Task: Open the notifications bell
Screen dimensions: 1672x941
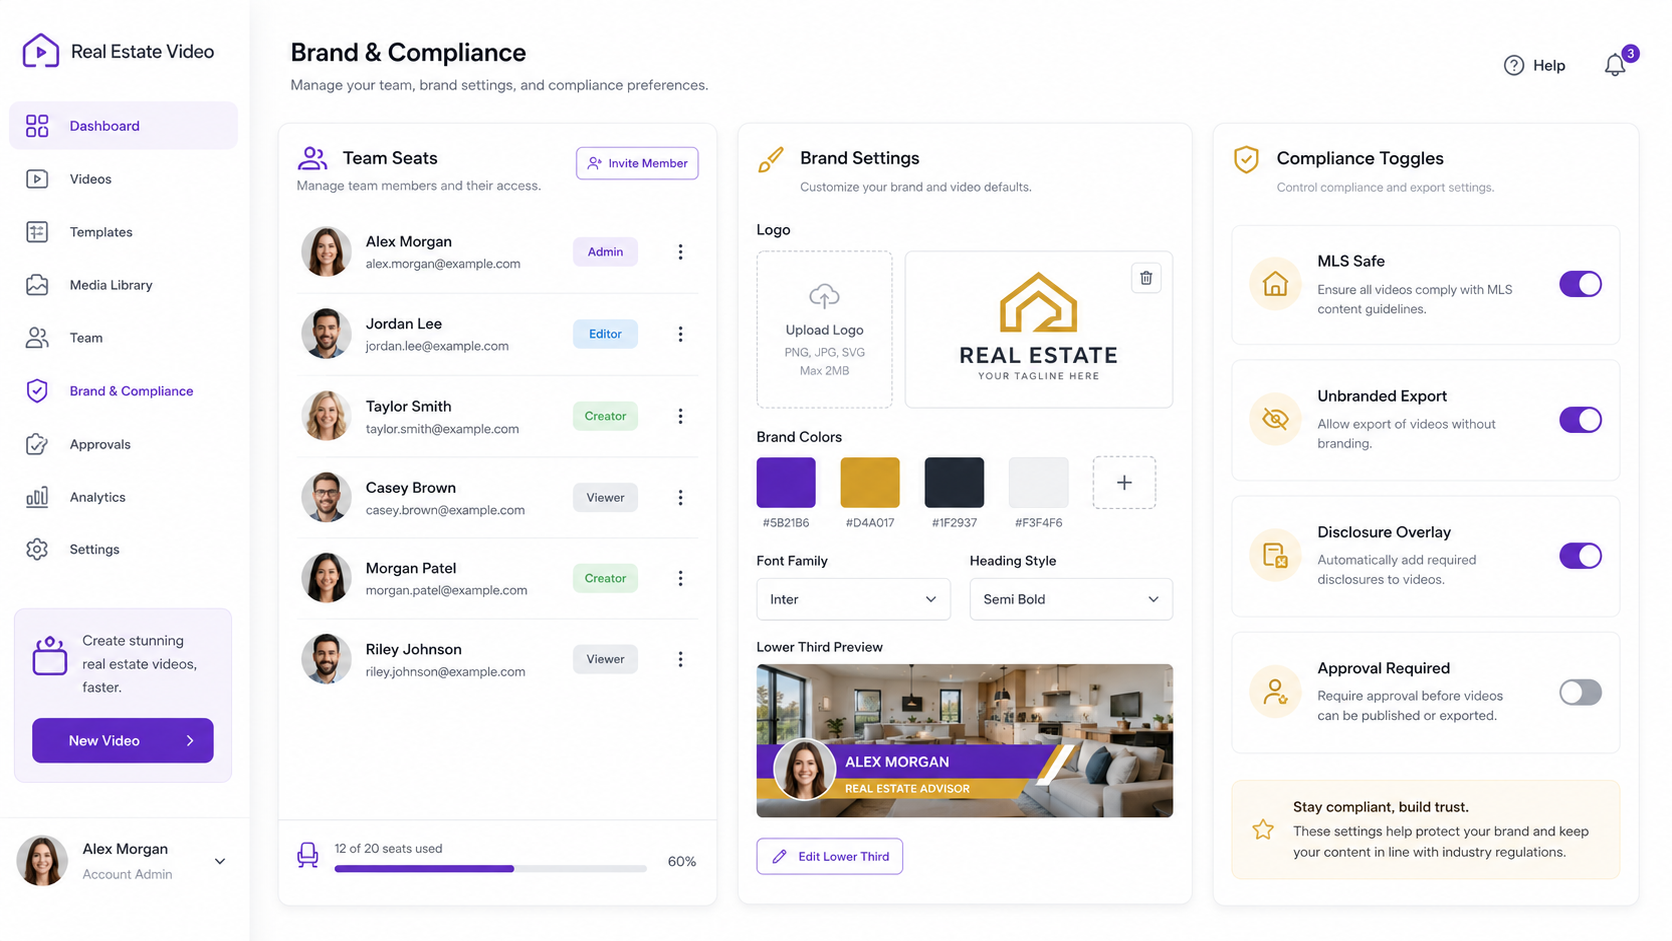Action: 1615,65
